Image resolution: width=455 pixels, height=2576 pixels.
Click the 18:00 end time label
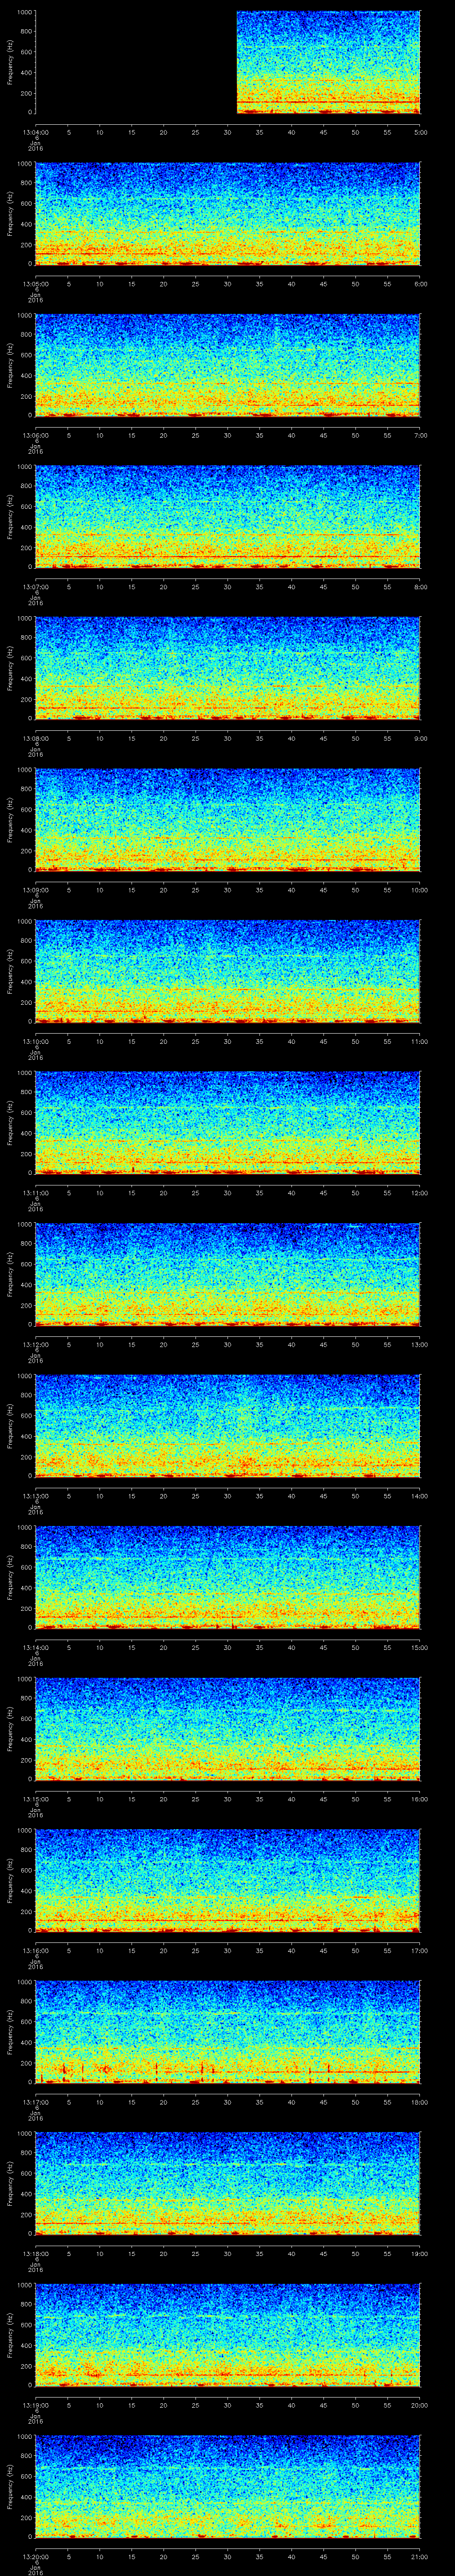coord(420,2102)
